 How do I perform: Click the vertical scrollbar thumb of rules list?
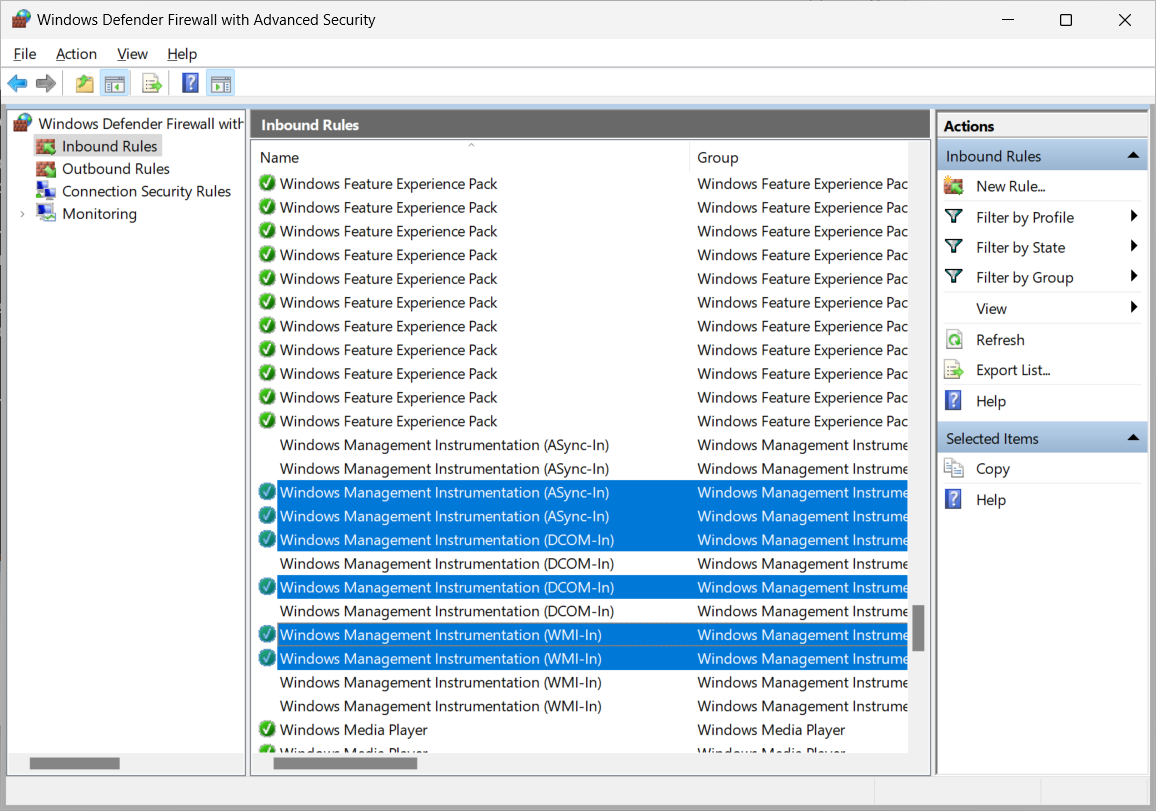[918, 628]
